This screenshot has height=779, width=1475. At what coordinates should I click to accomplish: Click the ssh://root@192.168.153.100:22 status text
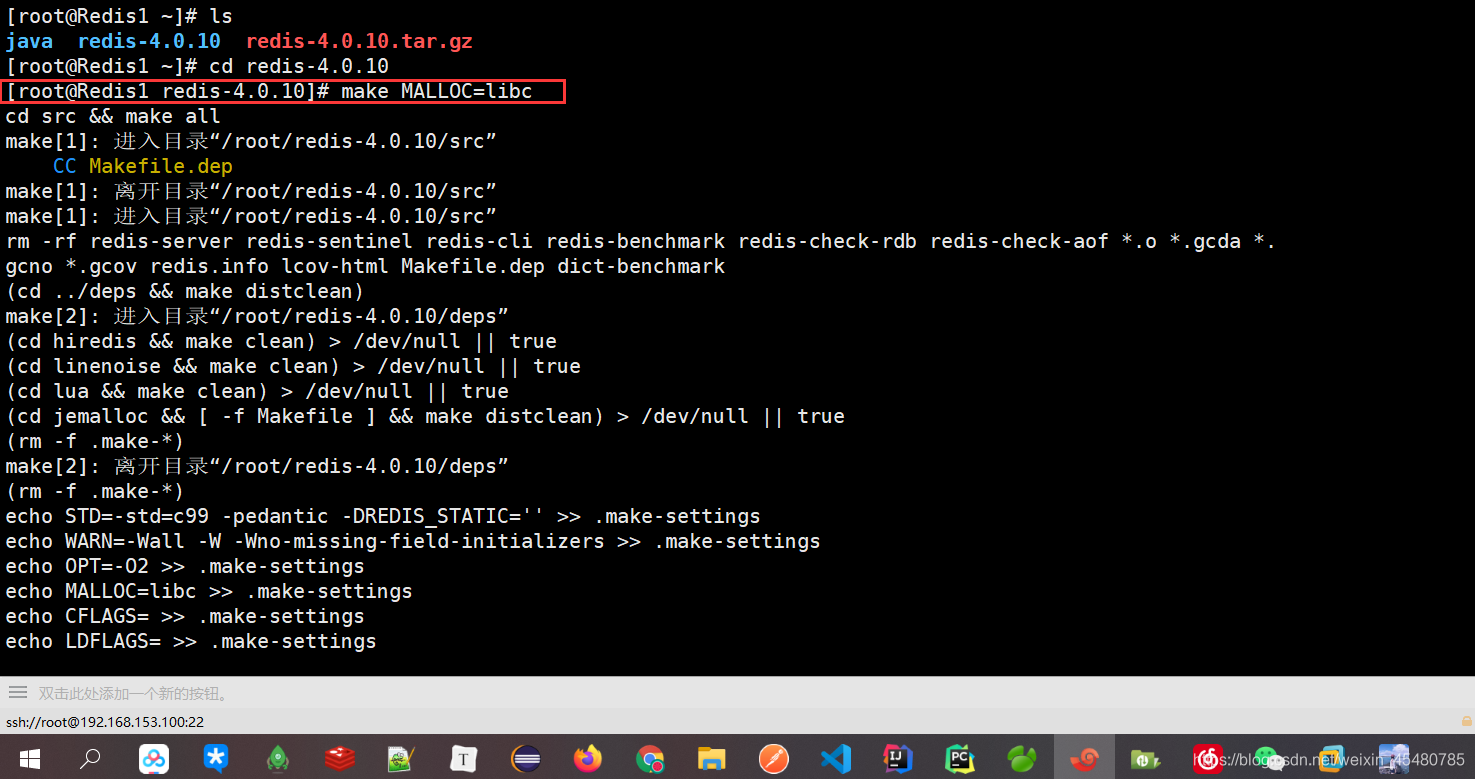pyautogui.click(x=105, y=722)
